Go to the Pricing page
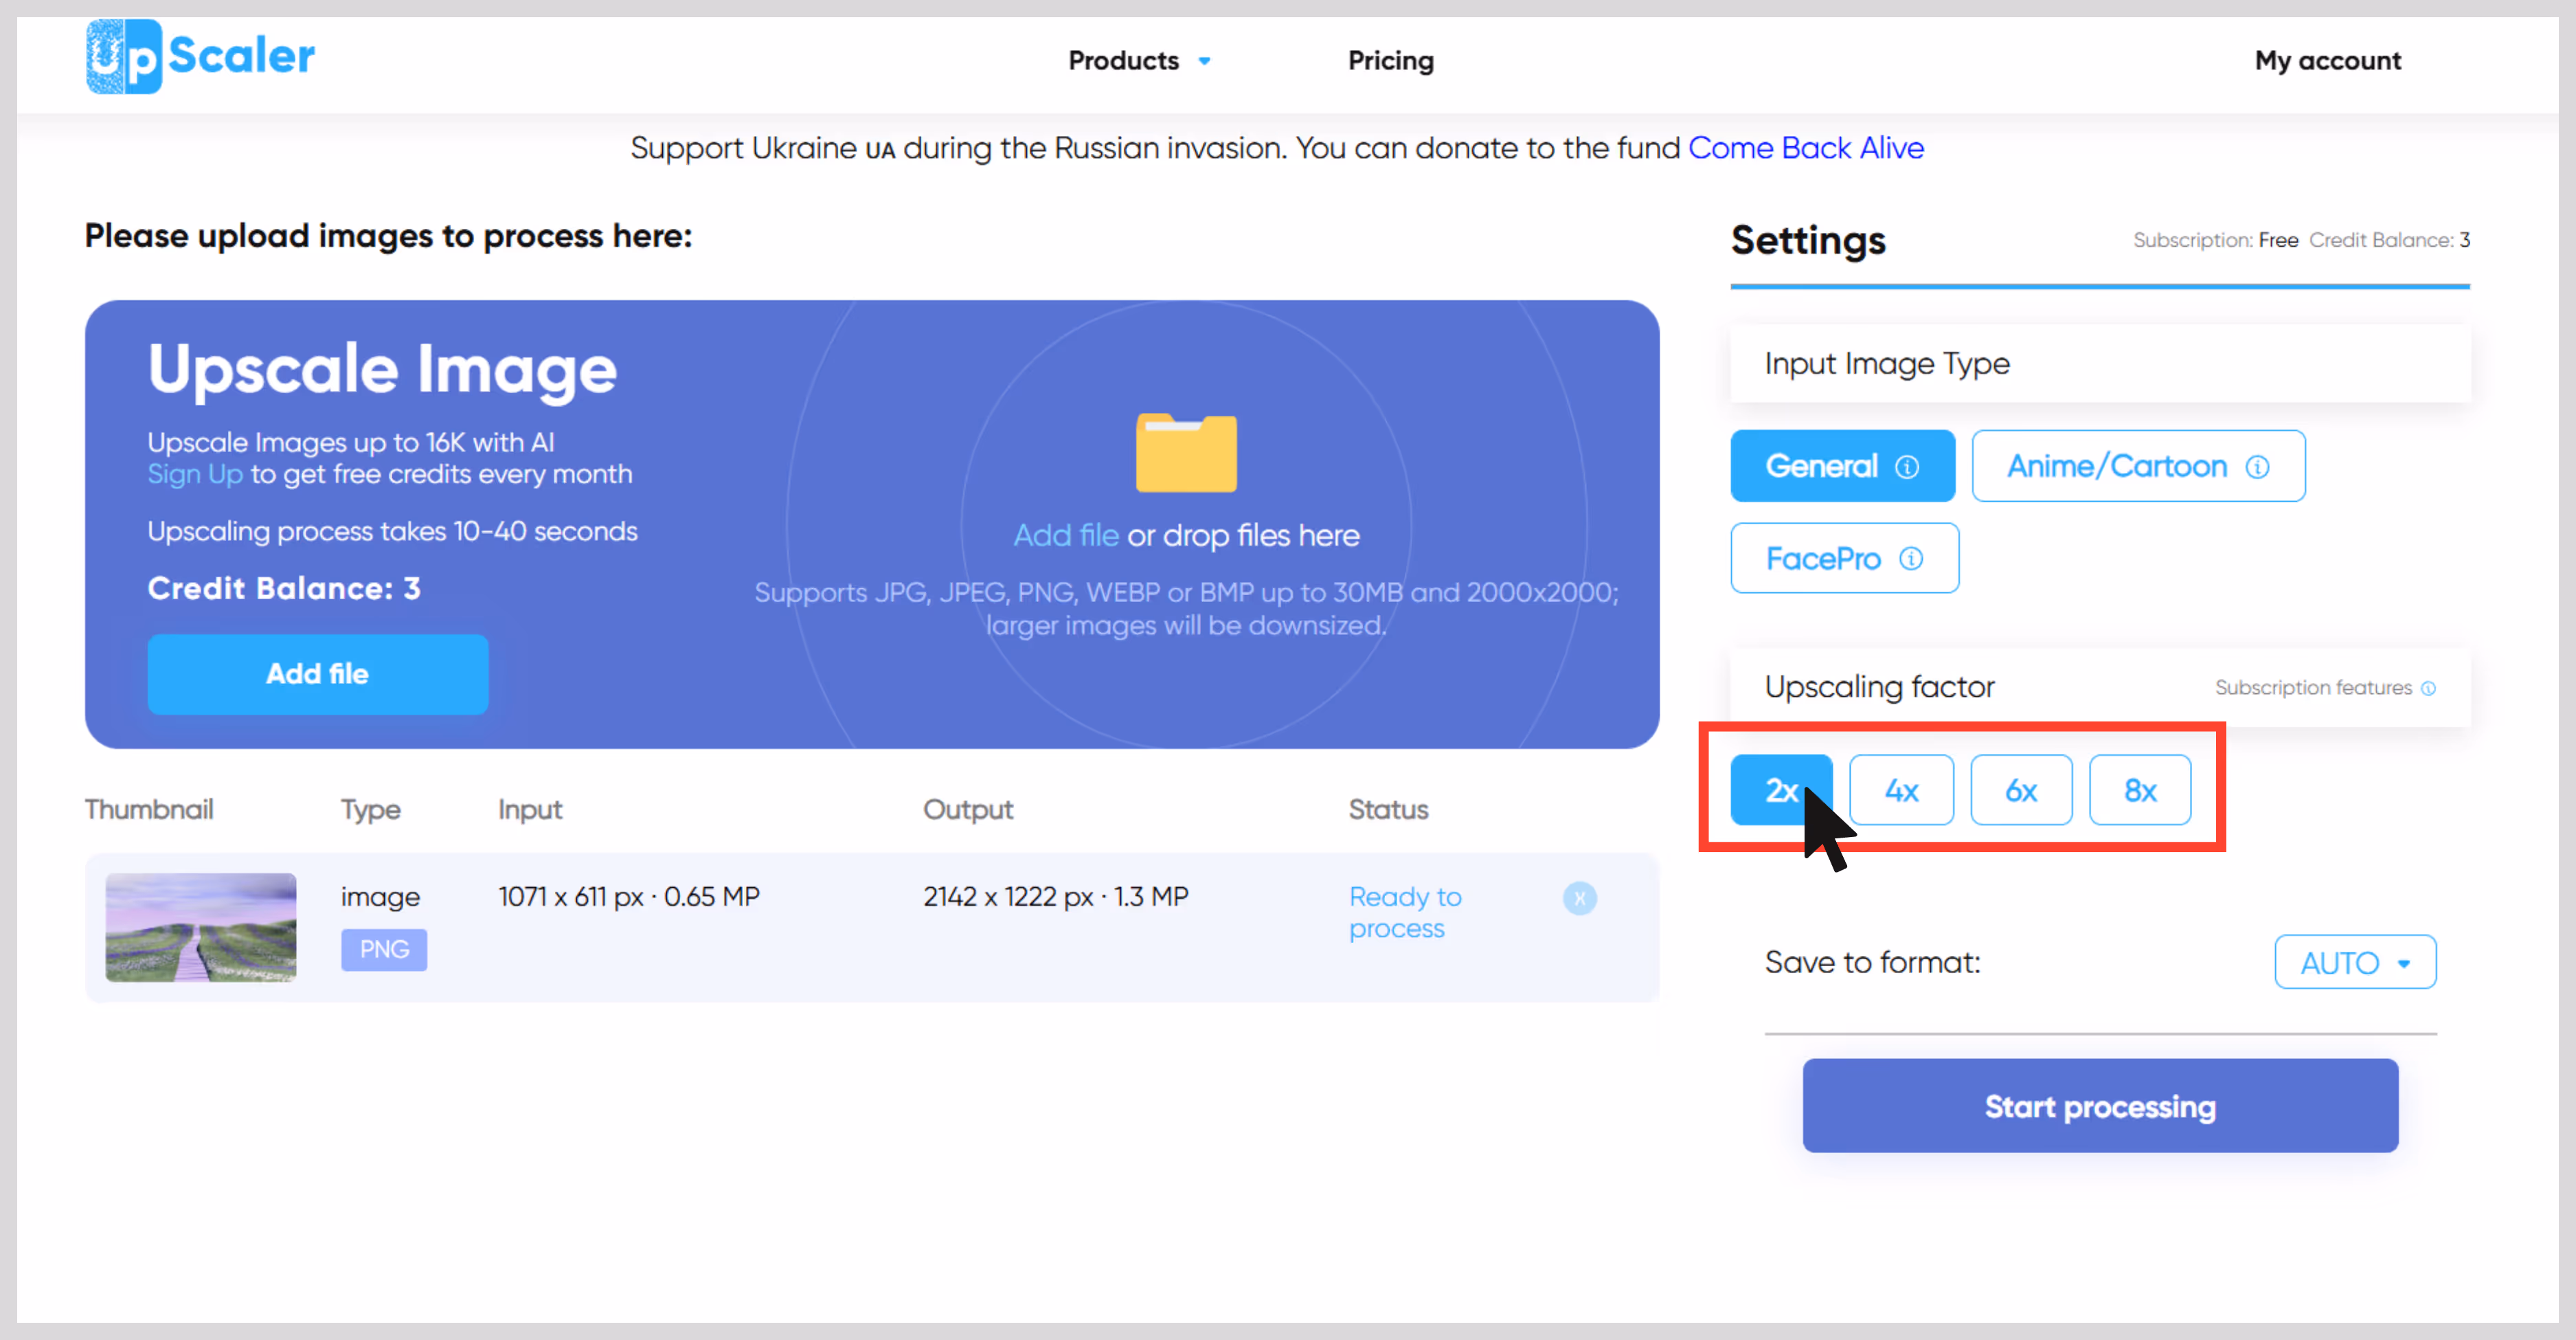 pos(1390,61)
